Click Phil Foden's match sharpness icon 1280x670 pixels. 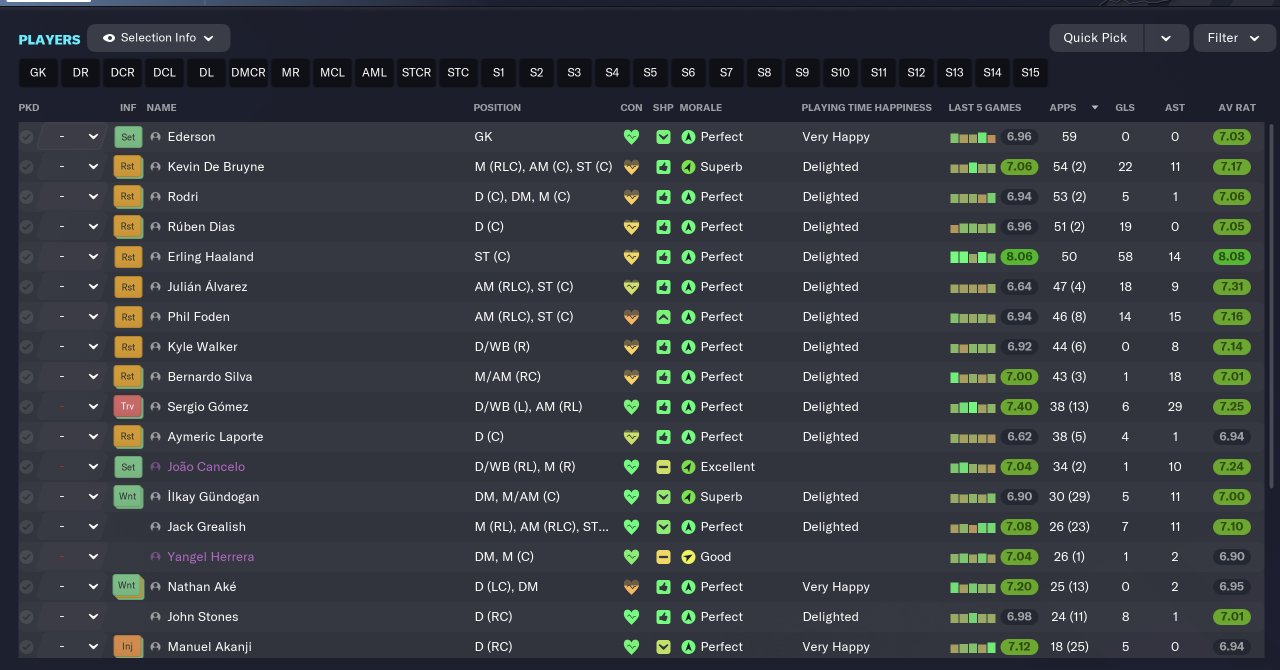click(663, 317)
